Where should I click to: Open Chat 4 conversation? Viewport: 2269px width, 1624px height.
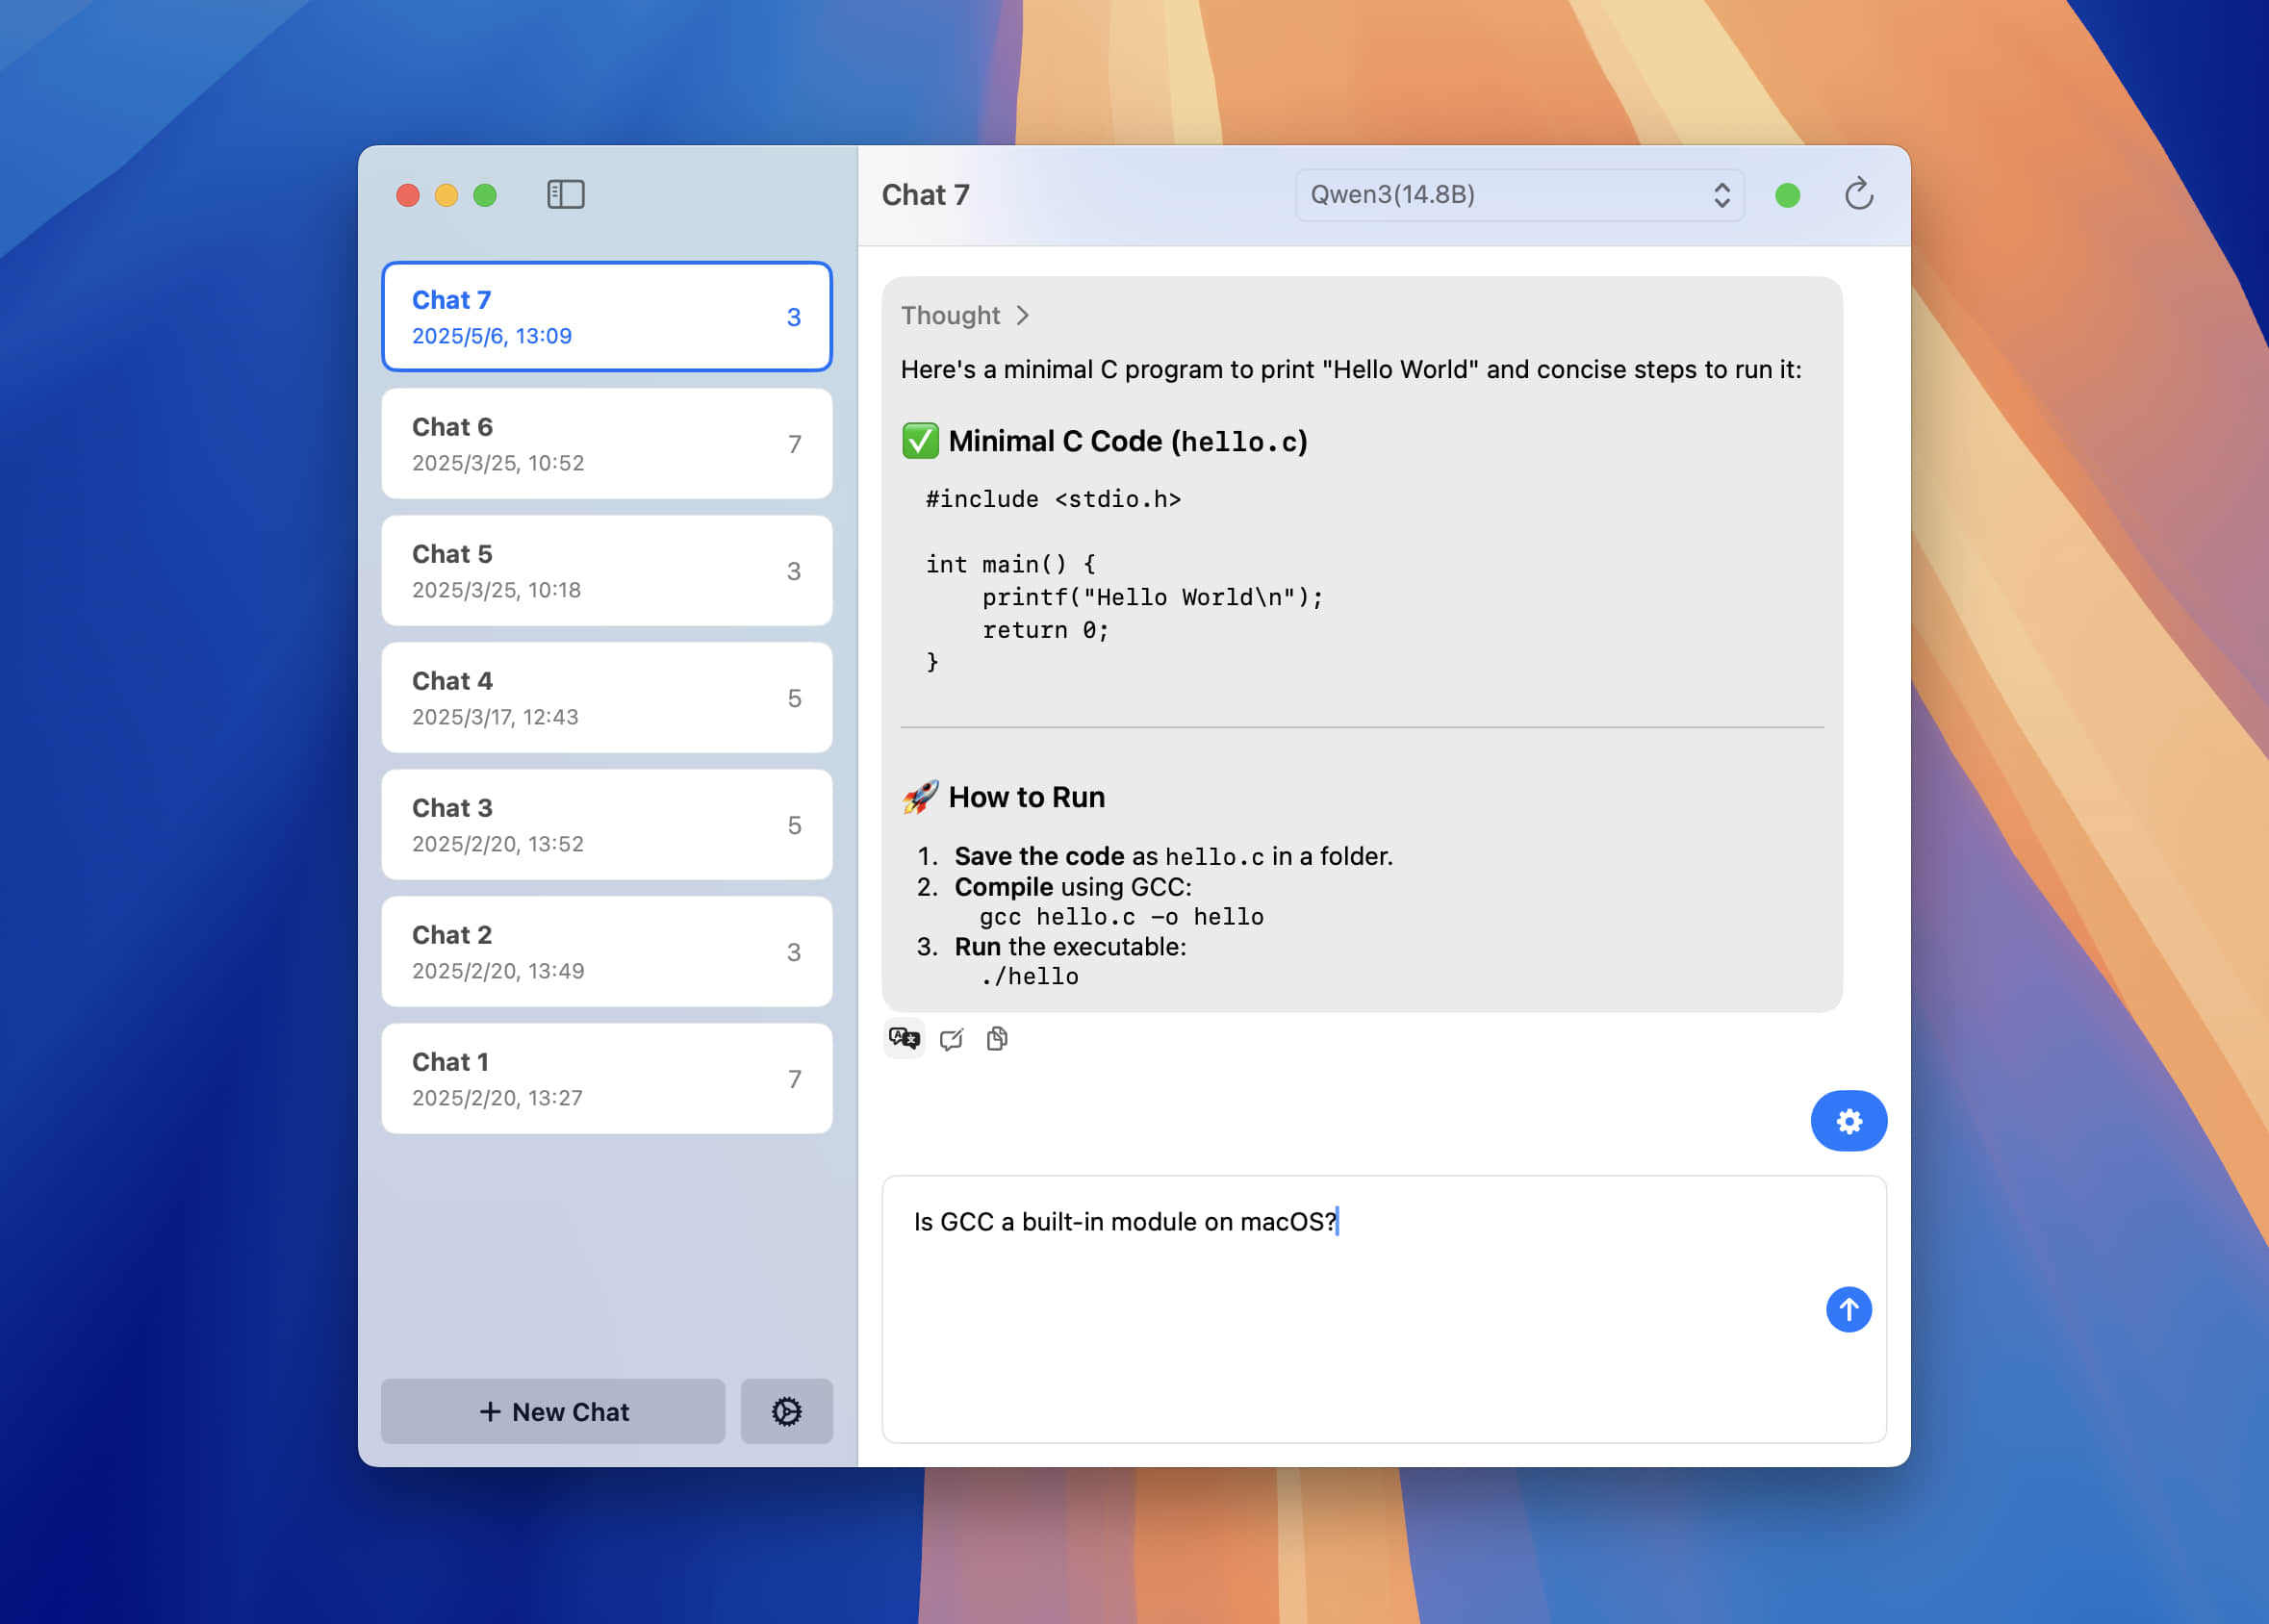click(606, 698)
